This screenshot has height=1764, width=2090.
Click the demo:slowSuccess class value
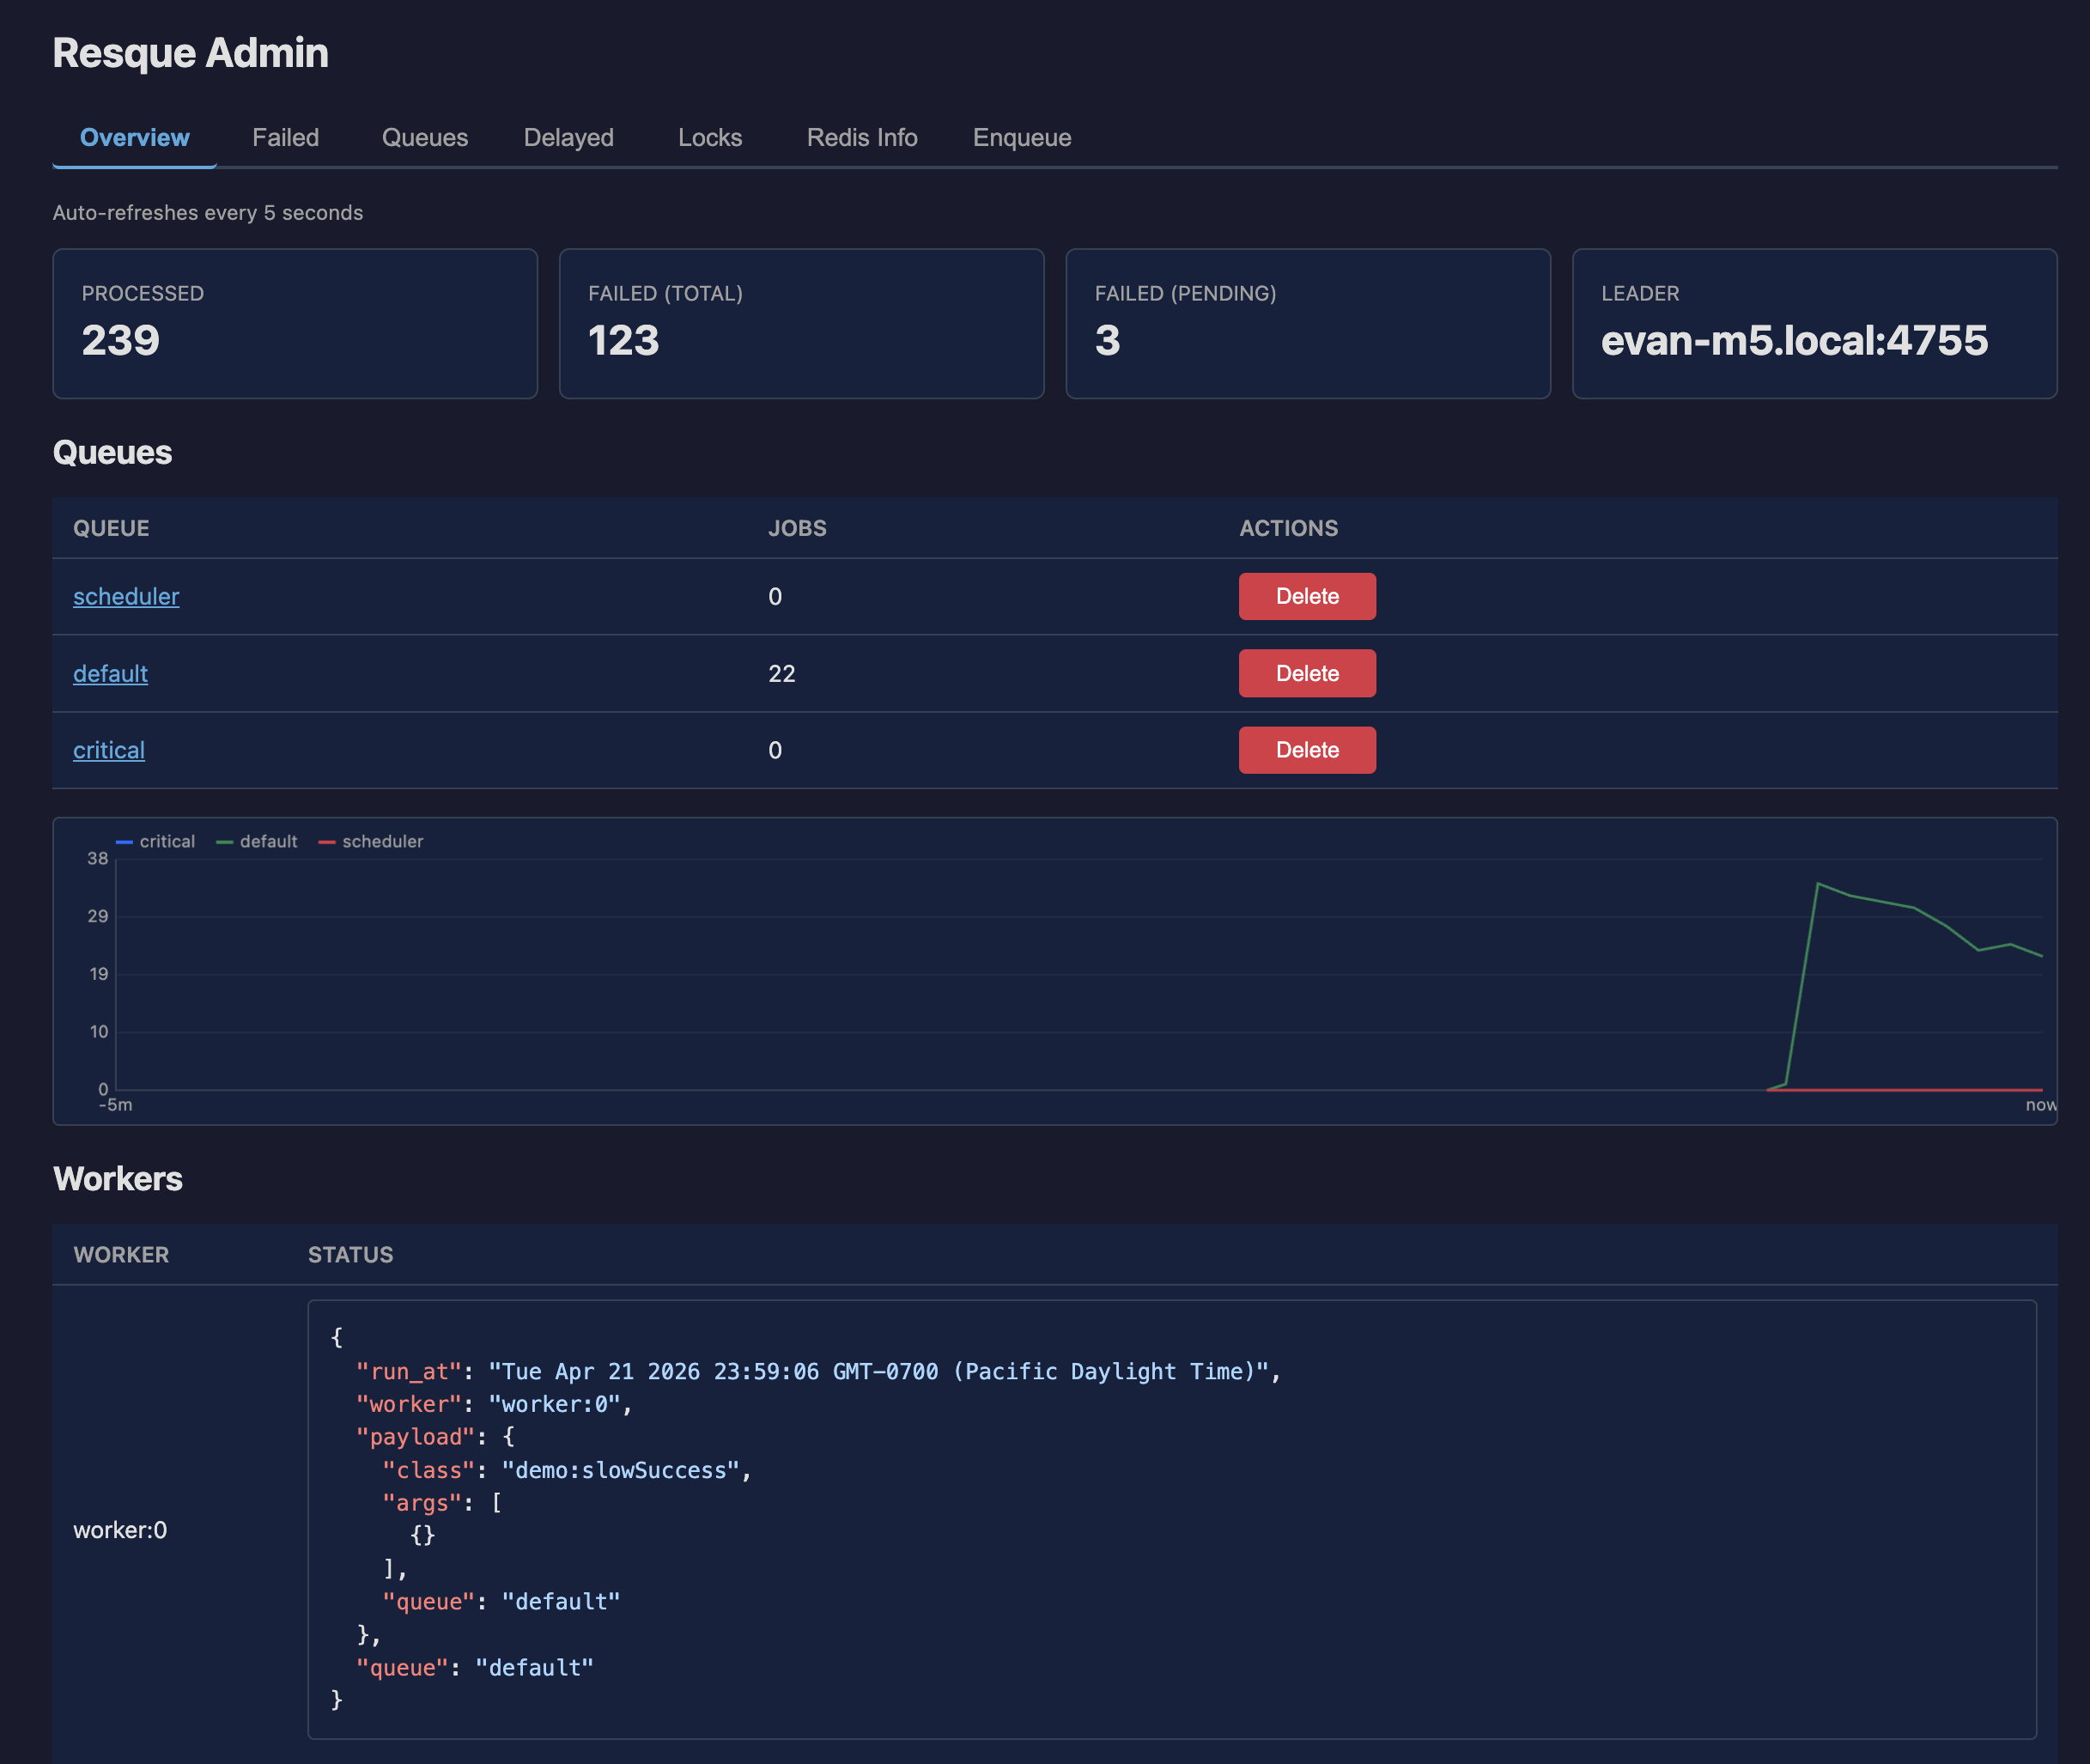(620, 1471)
